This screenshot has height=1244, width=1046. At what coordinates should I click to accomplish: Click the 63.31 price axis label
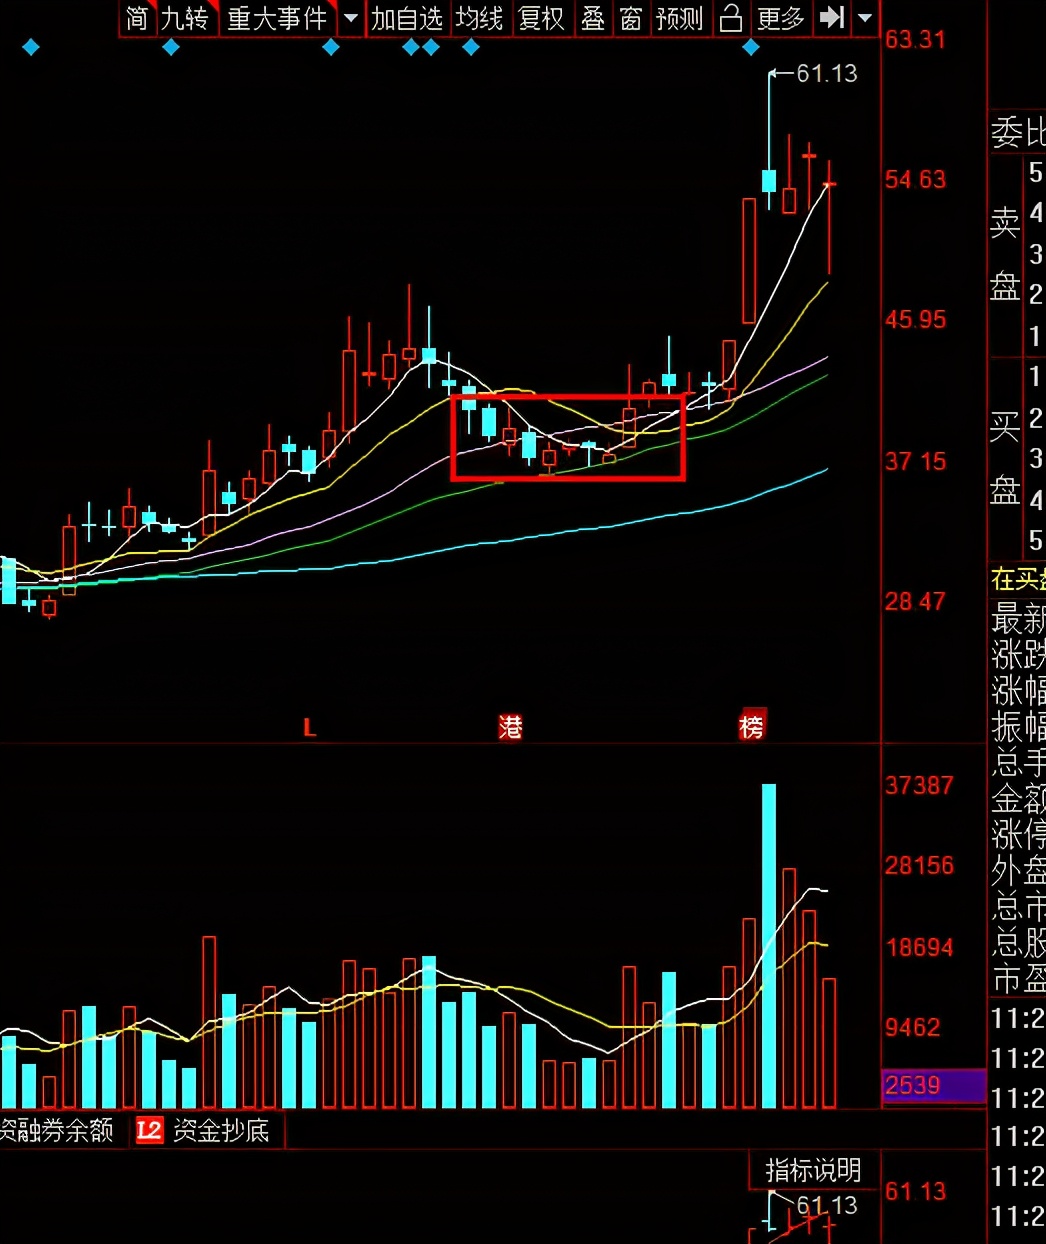(x=915, y=40)
